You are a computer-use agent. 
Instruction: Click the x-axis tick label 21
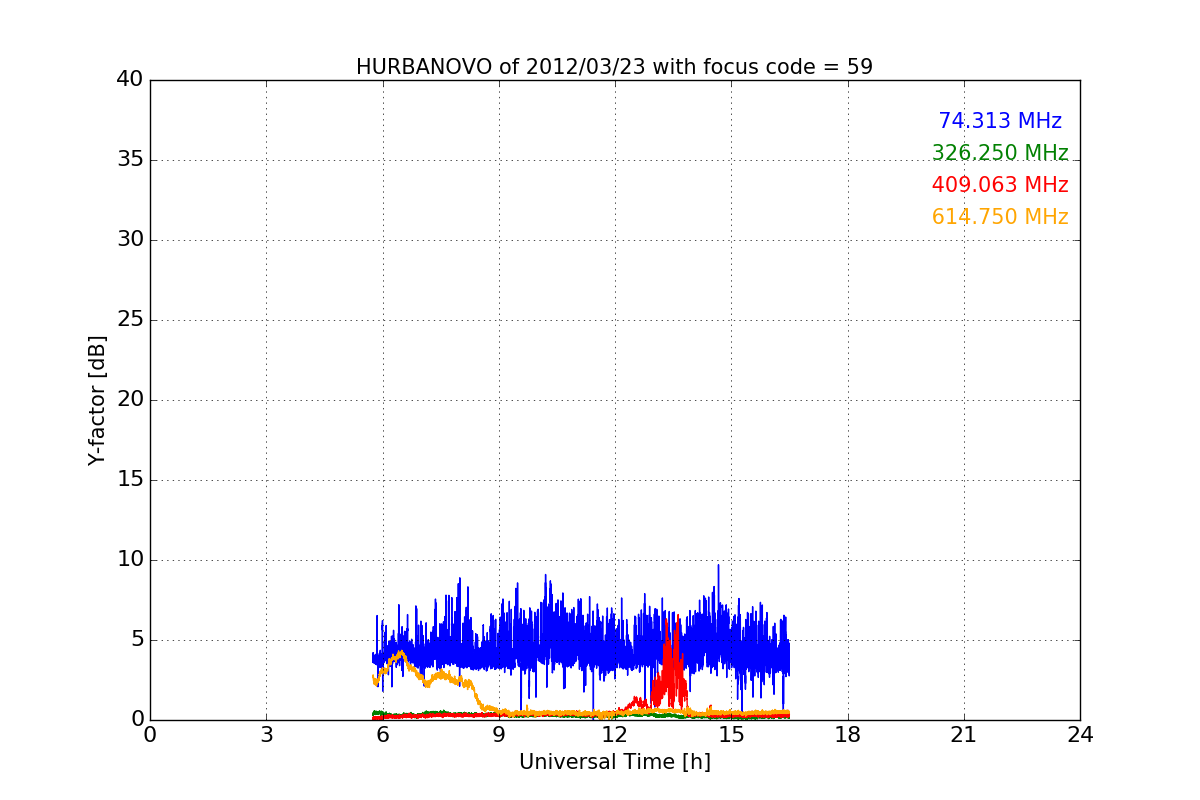964,735
